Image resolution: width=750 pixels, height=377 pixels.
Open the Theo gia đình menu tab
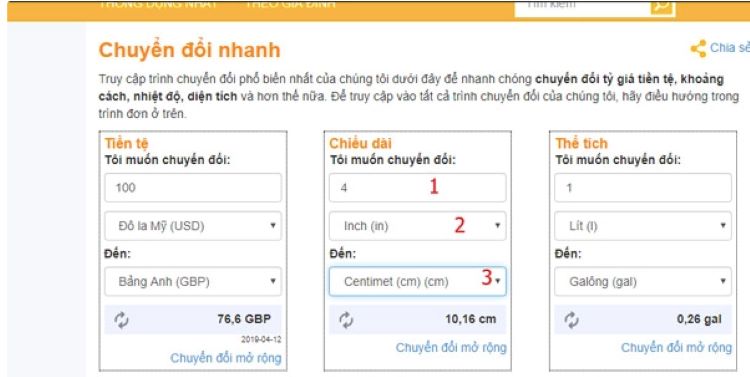pyautogui.click(x=290, y=5)
